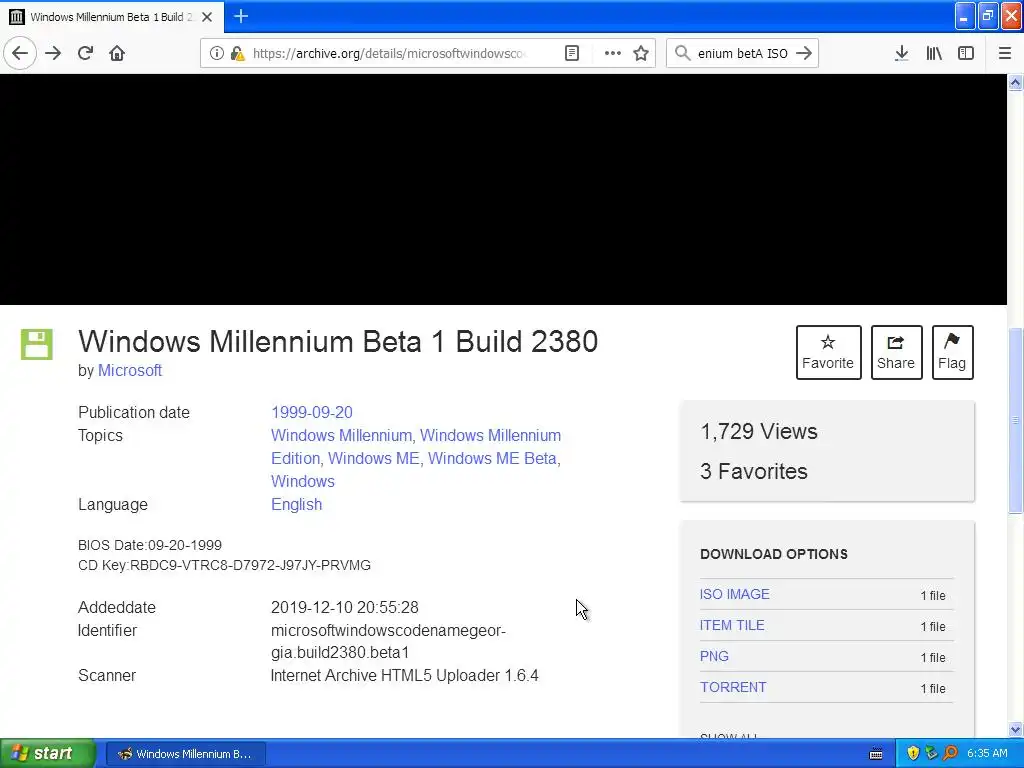Image resolution: width=1024 pixels, height=768 pixels.
Task: Click the vertical scrollbar thumb
Action: click(x=1016, y=420)
